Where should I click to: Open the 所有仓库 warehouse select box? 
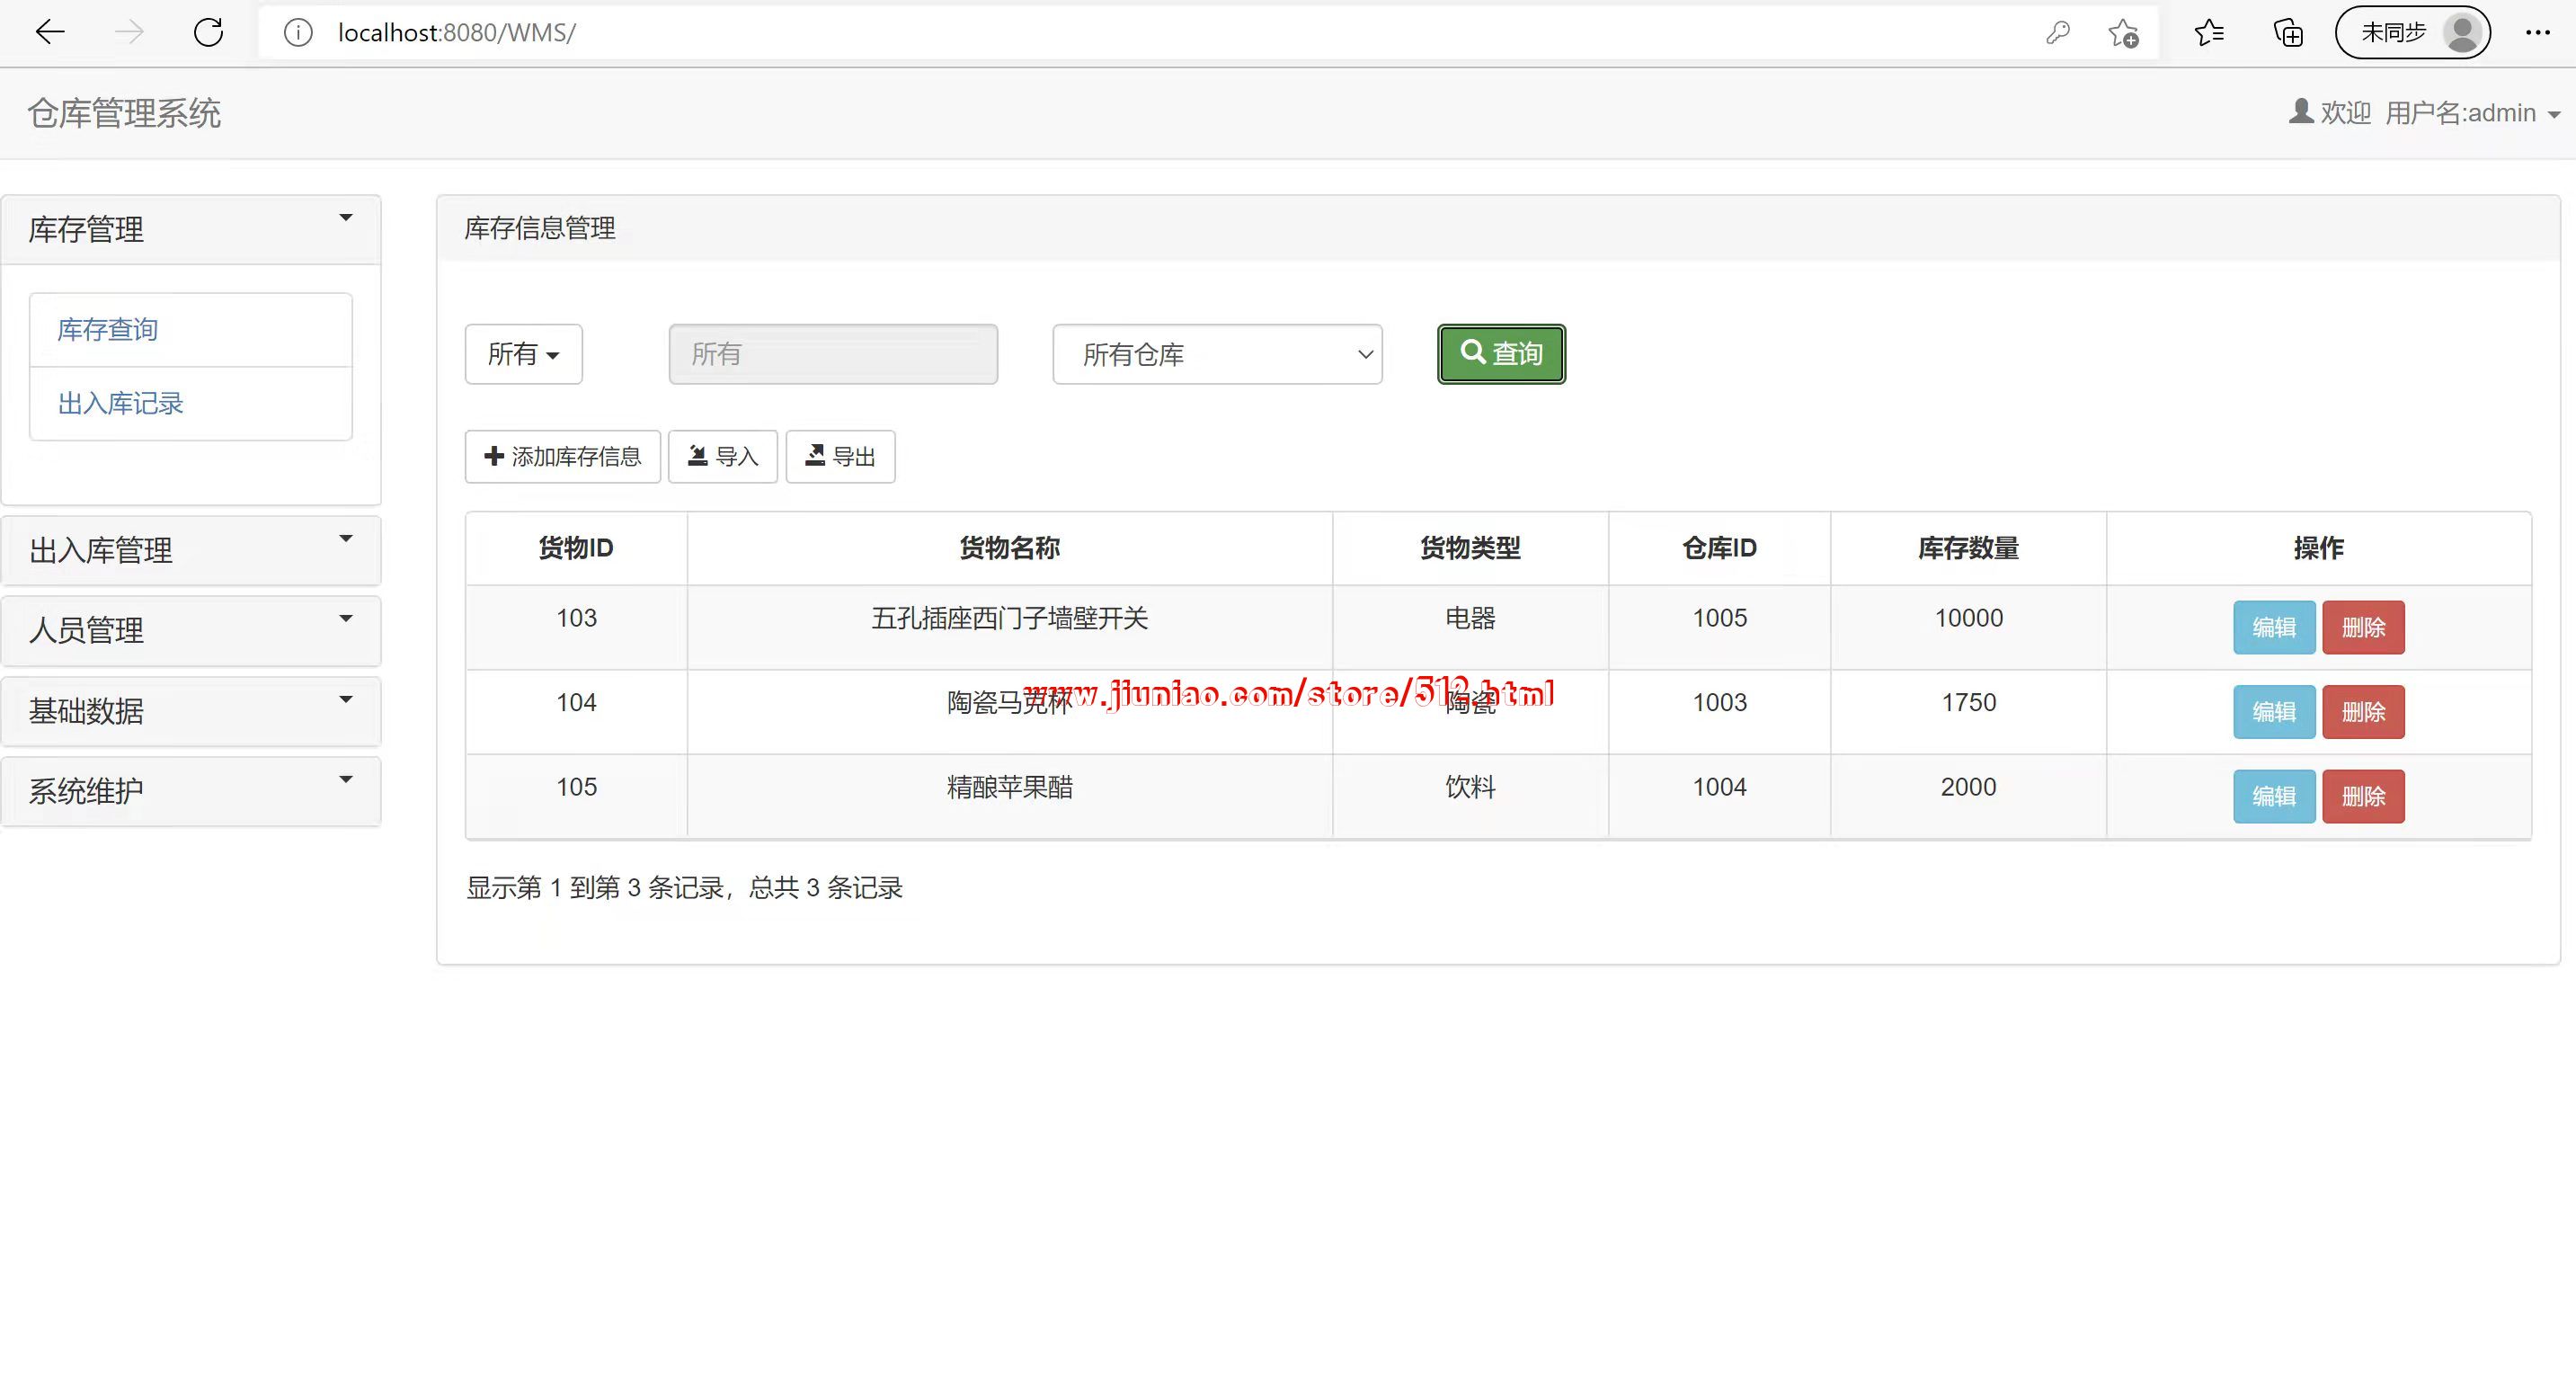1216,354
